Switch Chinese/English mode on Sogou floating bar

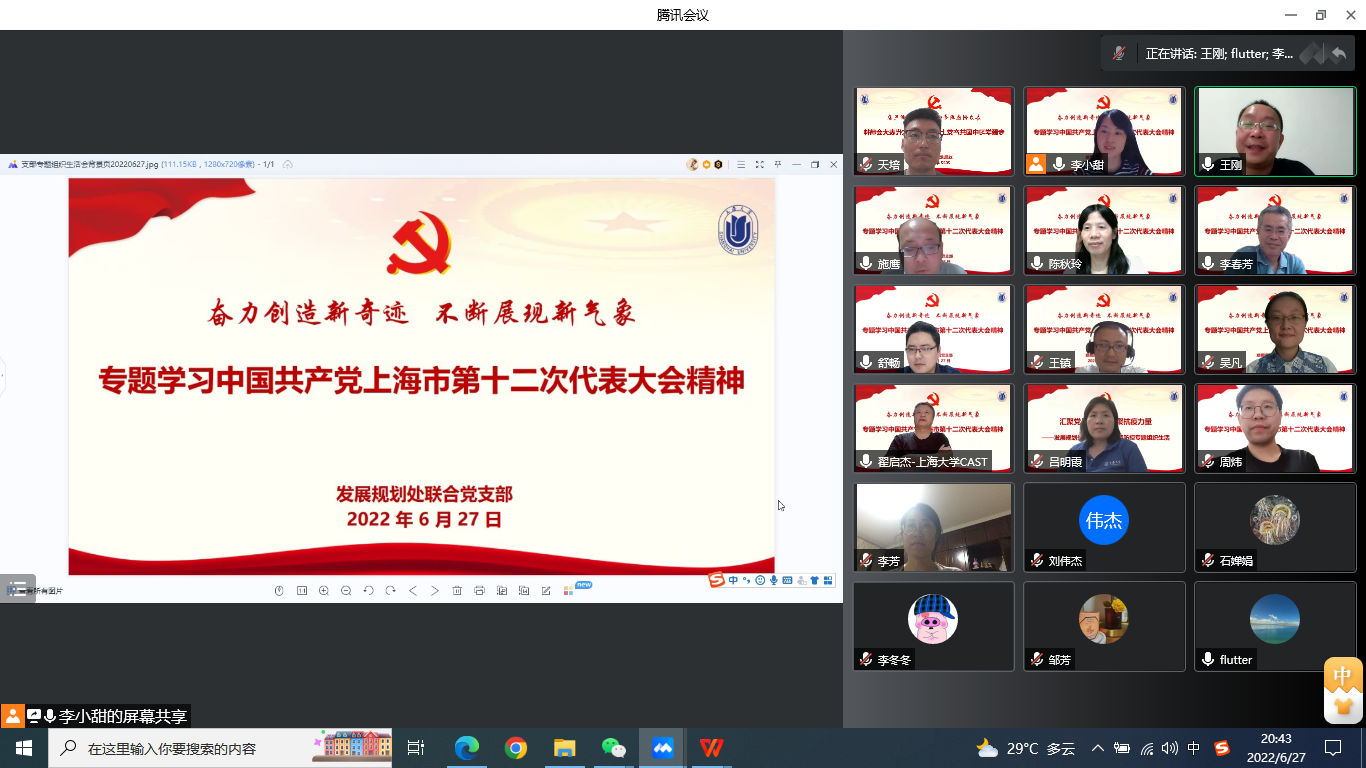pos(733,580)
